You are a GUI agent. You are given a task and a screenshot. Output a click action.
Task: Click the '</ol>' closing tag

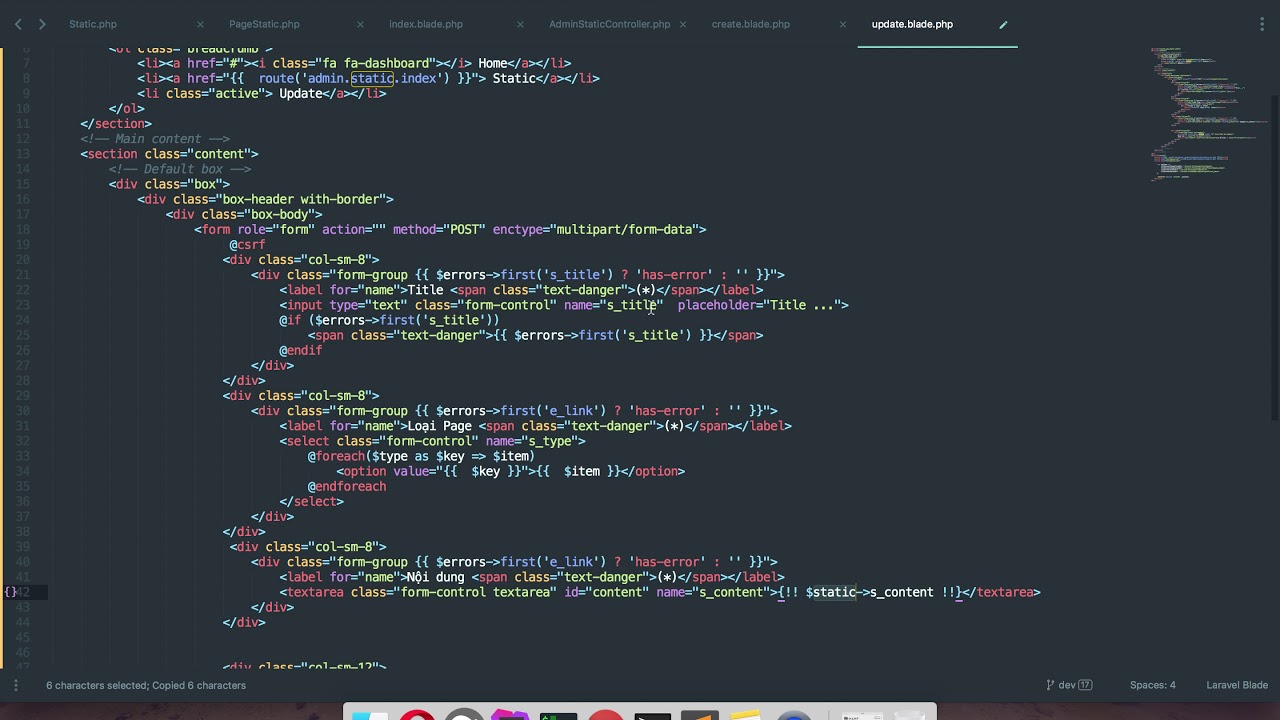click(x=127, y=108)
